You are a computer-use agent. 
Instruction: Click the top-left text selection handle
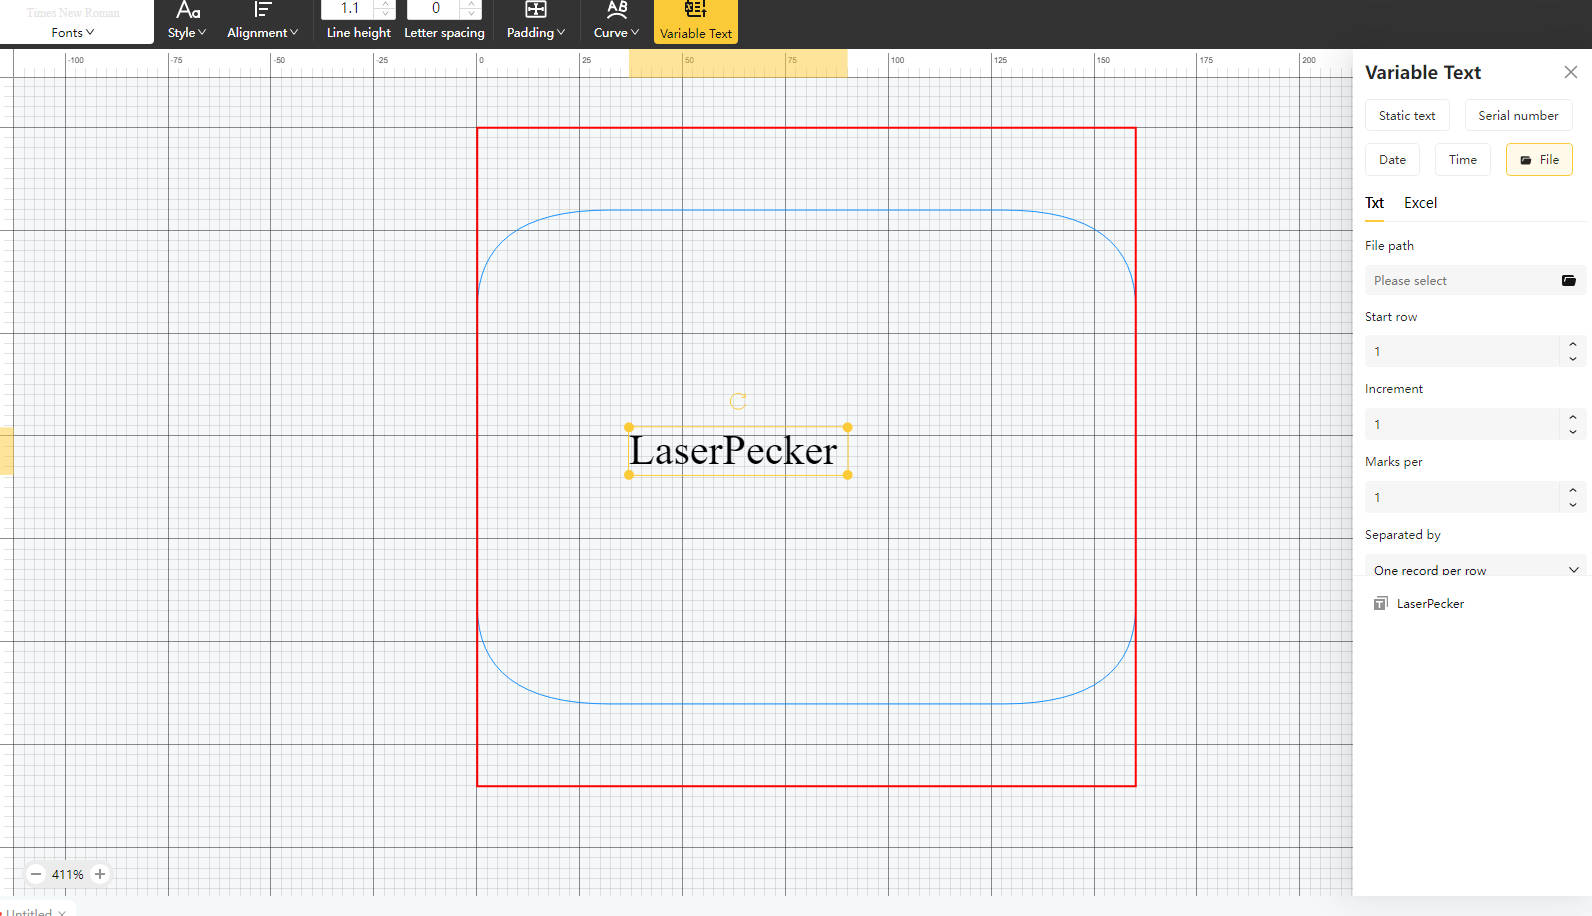[629, 427]
